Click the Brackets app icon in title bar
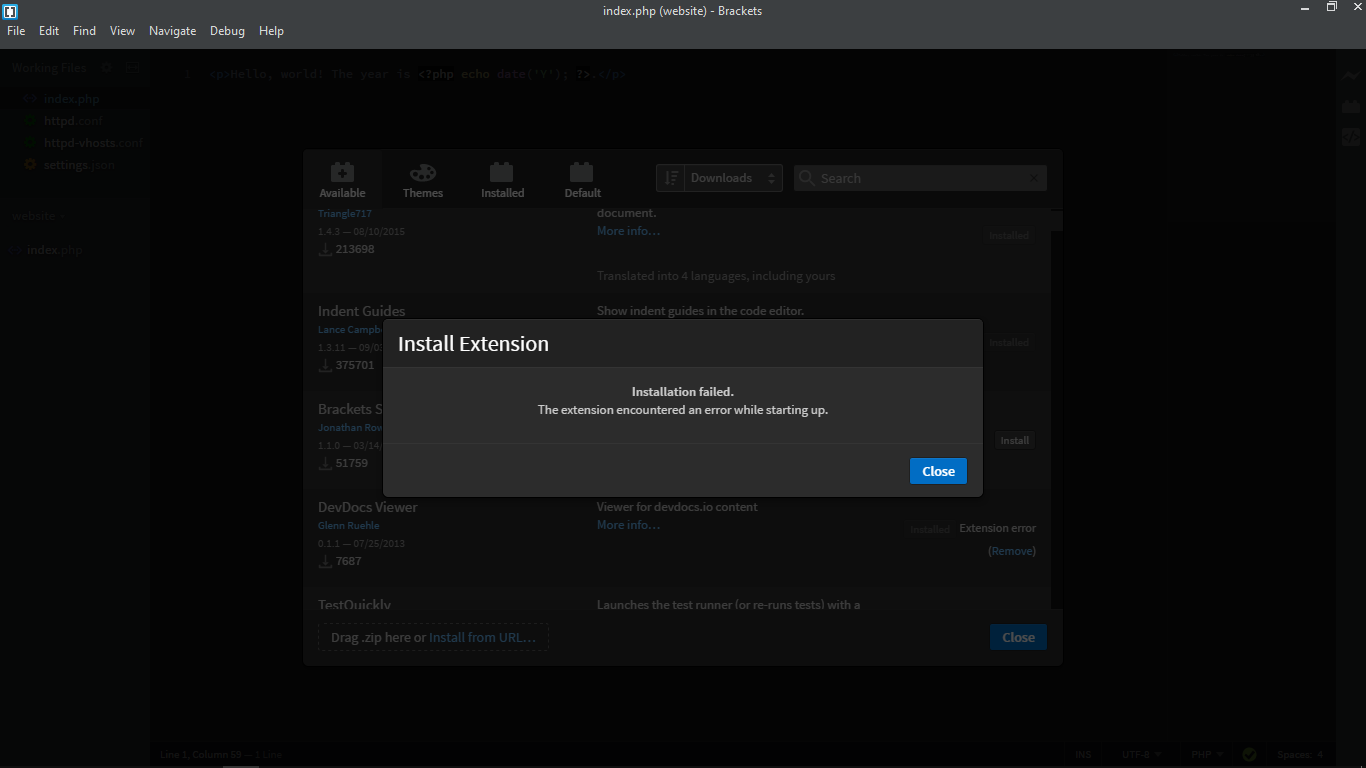Image resolution: width=1366 pixels, height=768 pixels. click(10, 11)
